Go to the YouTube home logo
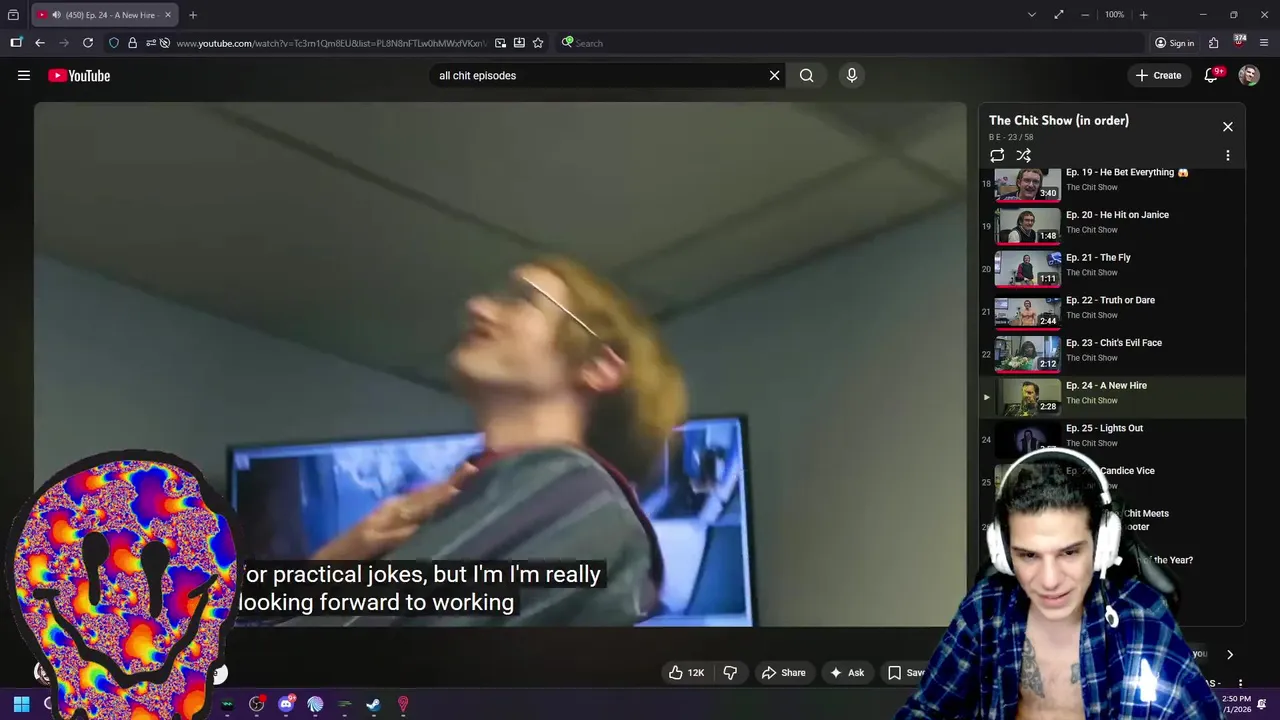The image size is (1280, 720). pos(79,76)
